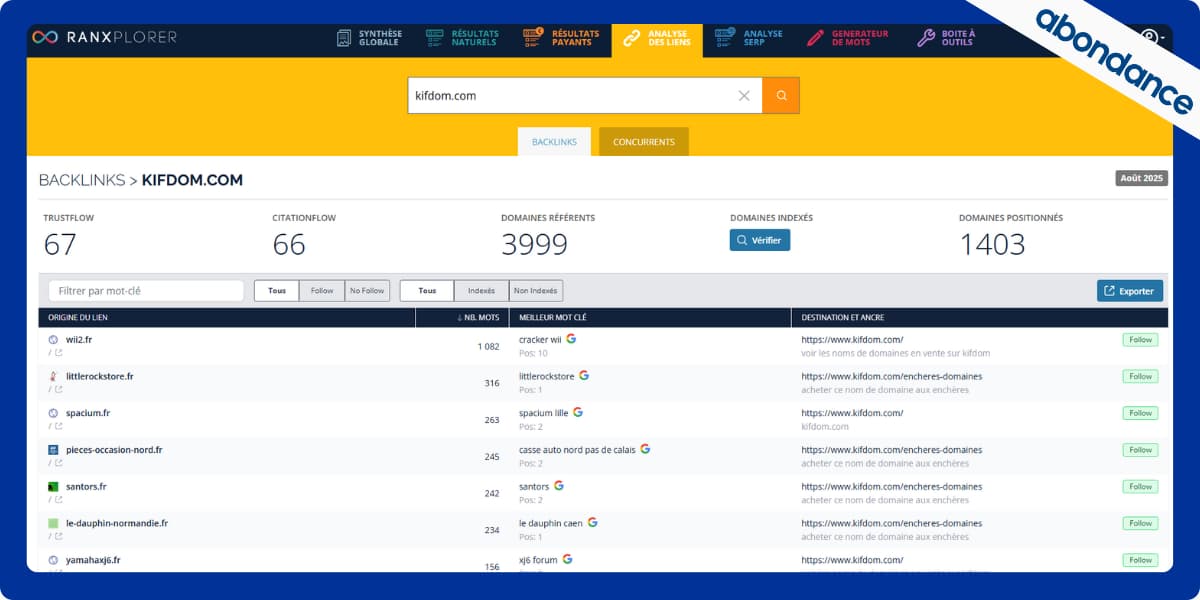Select the Analyse des Liens menu
The image size is (1200, 600).
[658, 39]
